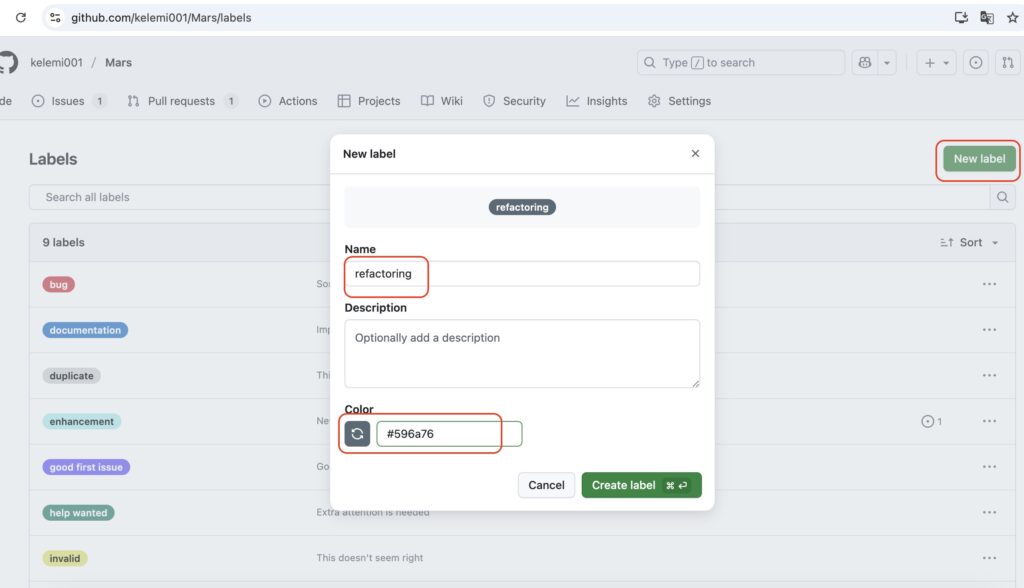
Task: Reload the page in browser
Action: (21, 17)
